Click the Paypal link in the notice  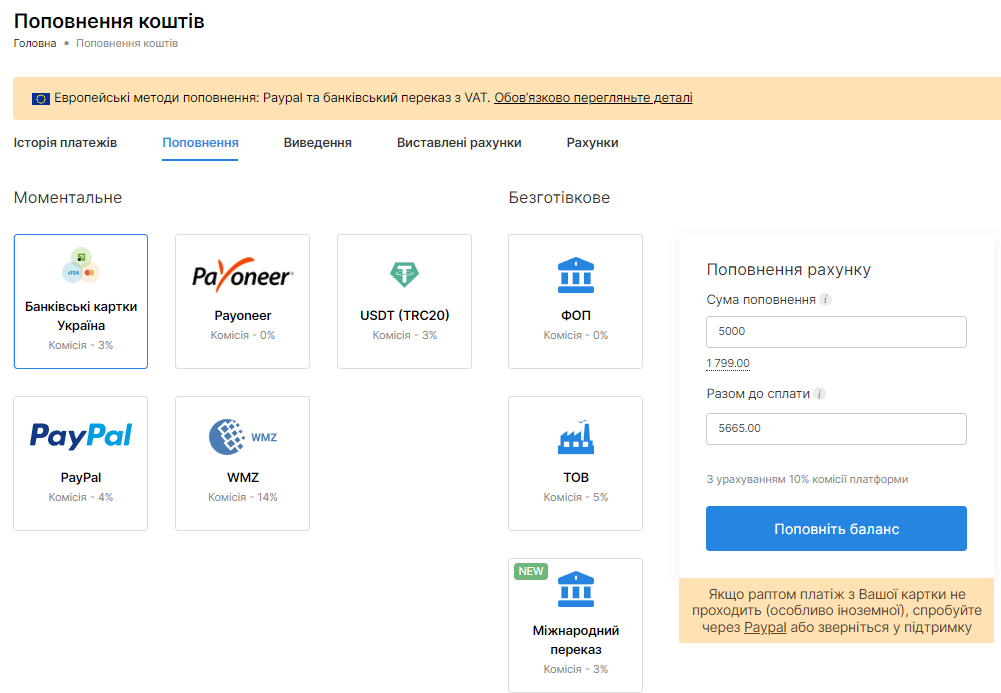[x=765, y=628]
